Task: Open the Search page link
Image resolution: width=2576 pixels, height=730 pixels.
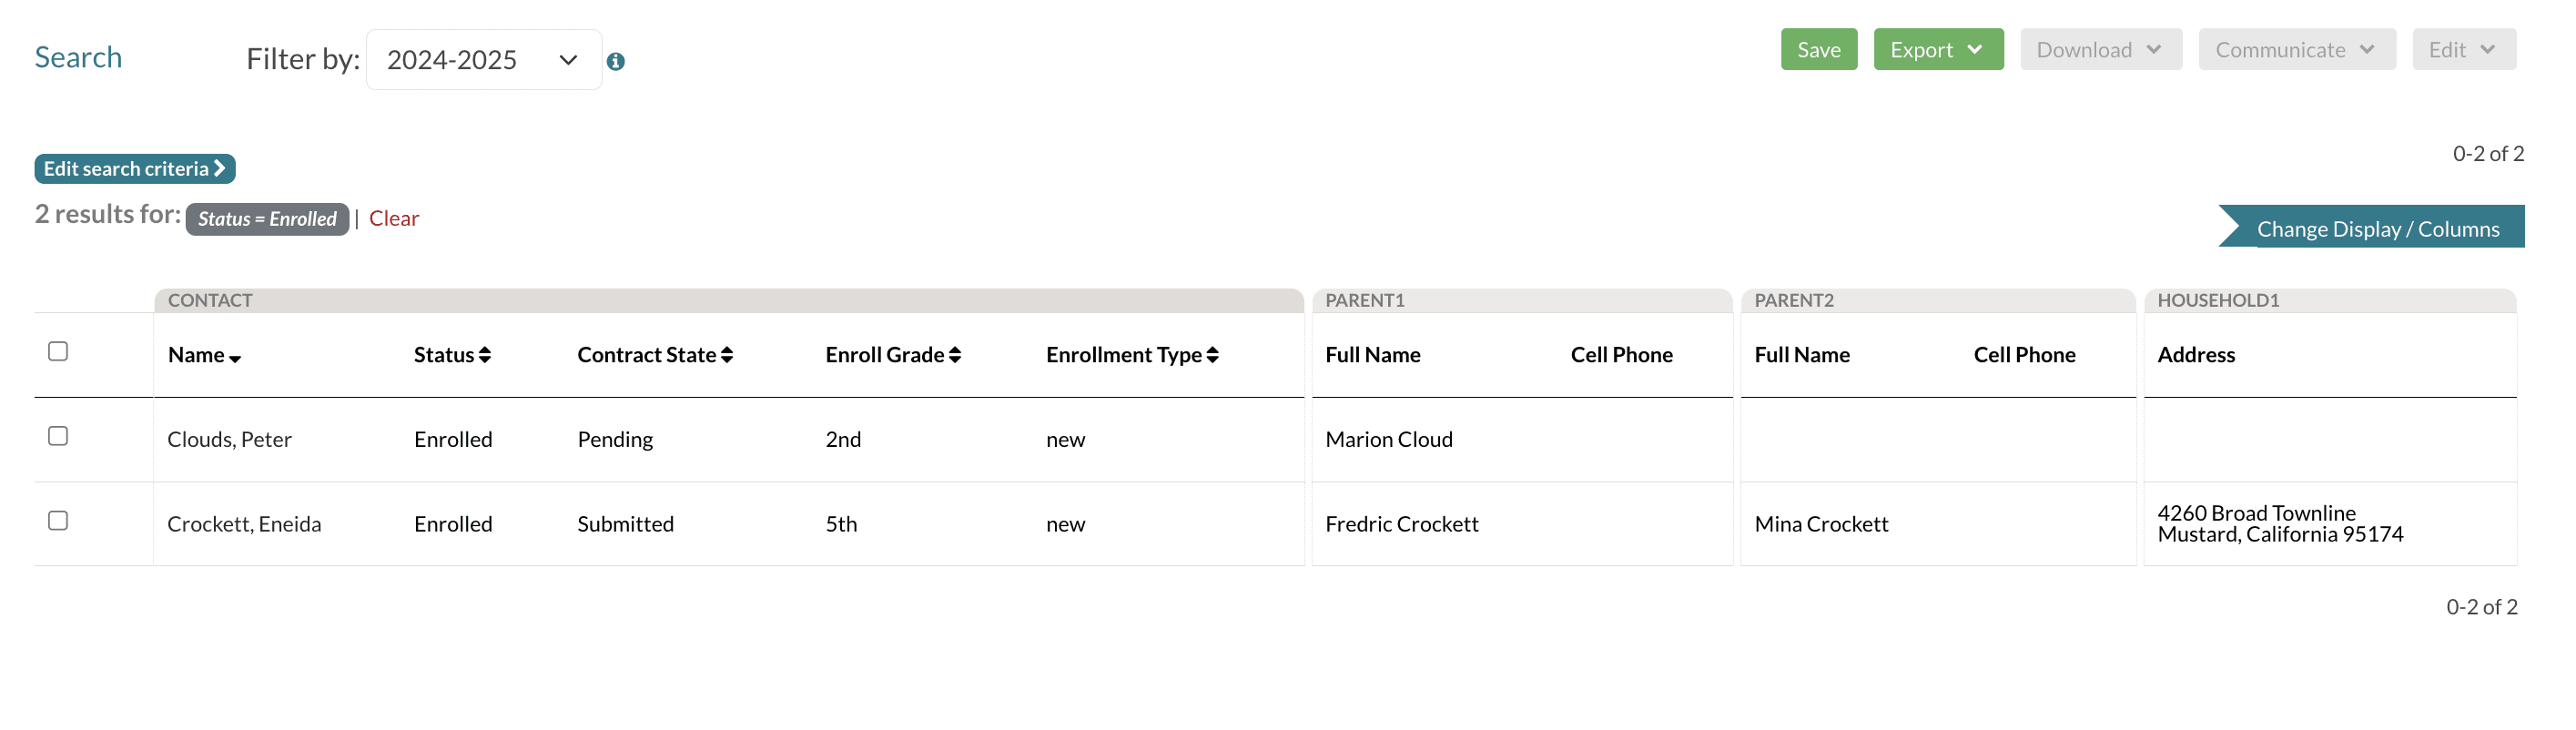Action: pyautogui.click(x=78, y=57)
